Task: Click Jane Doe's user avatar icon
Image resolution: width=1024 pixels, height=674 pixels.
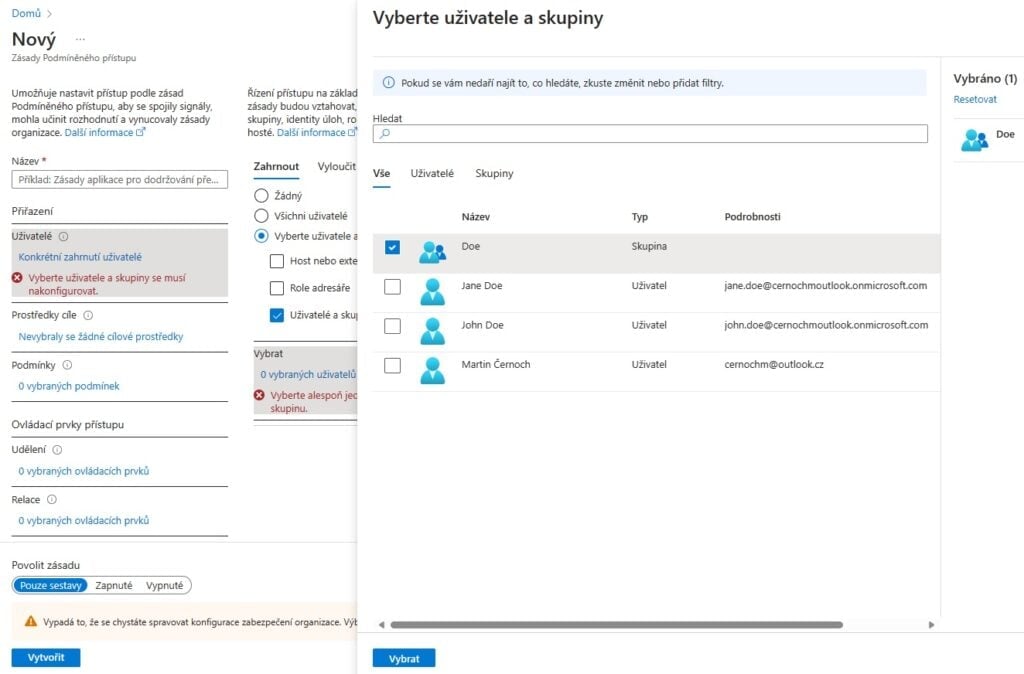Action: point(432,292)
